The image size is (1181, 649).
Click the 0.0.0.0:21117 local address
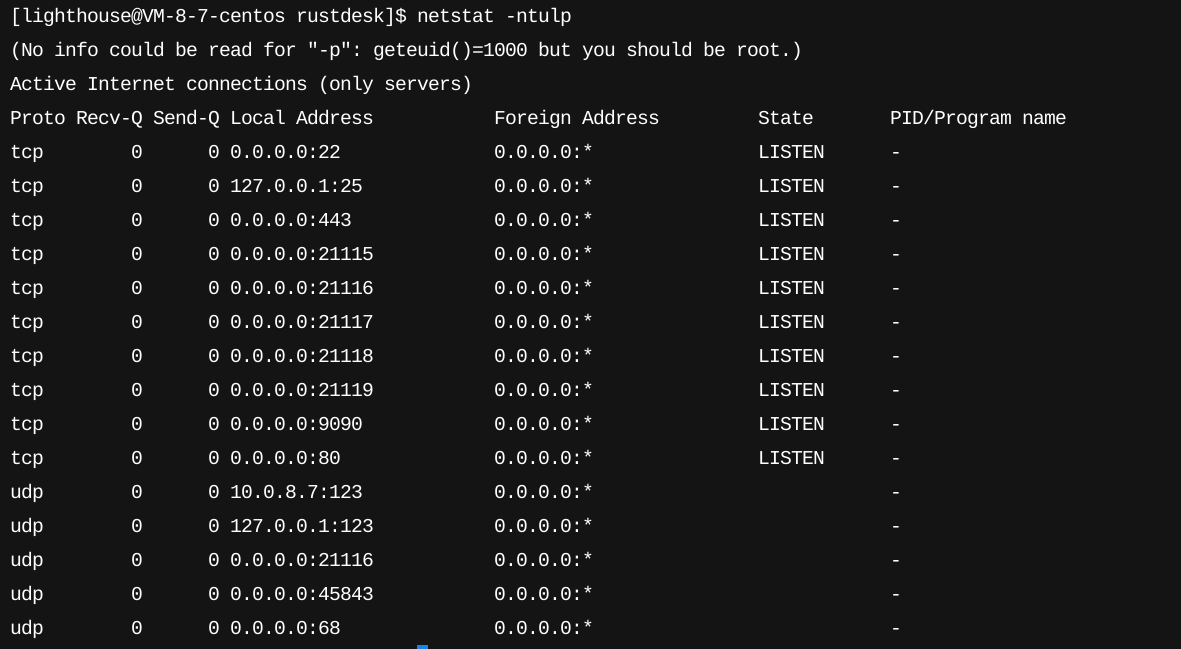[301, 322]
